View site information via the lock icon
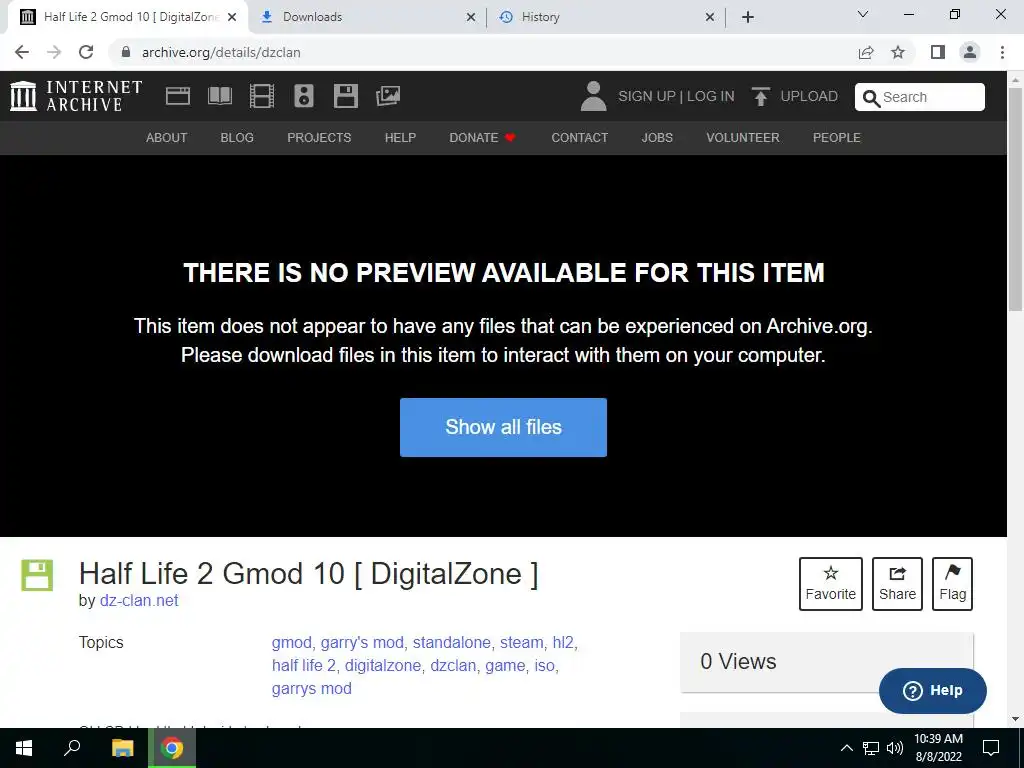Viewport: 1024px width, 768px height. 126,52
